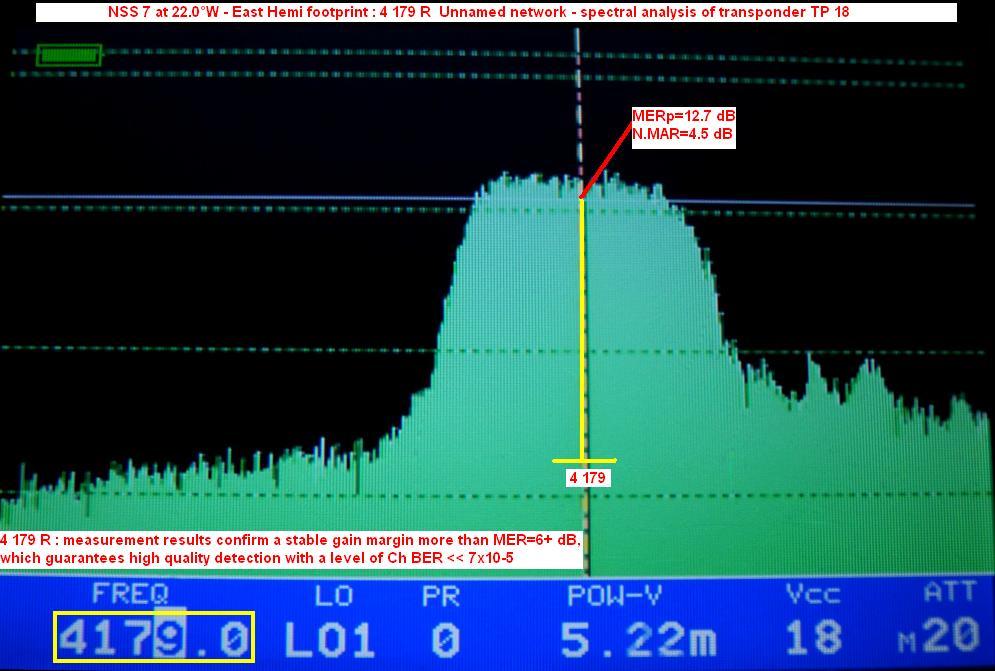
Task: Click the FREQ label in status bar
Action: click(130, 595)
